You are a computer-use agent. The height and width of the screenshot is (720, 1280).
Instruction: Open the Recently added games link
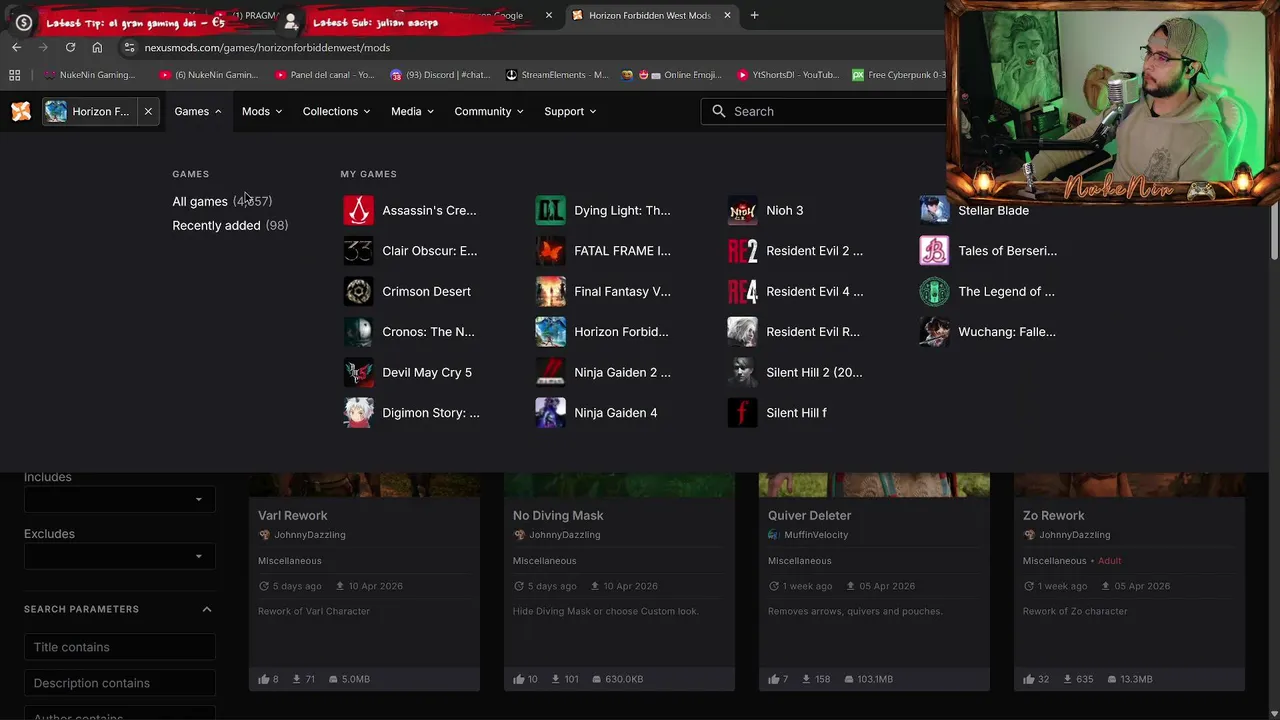(216, 225)
